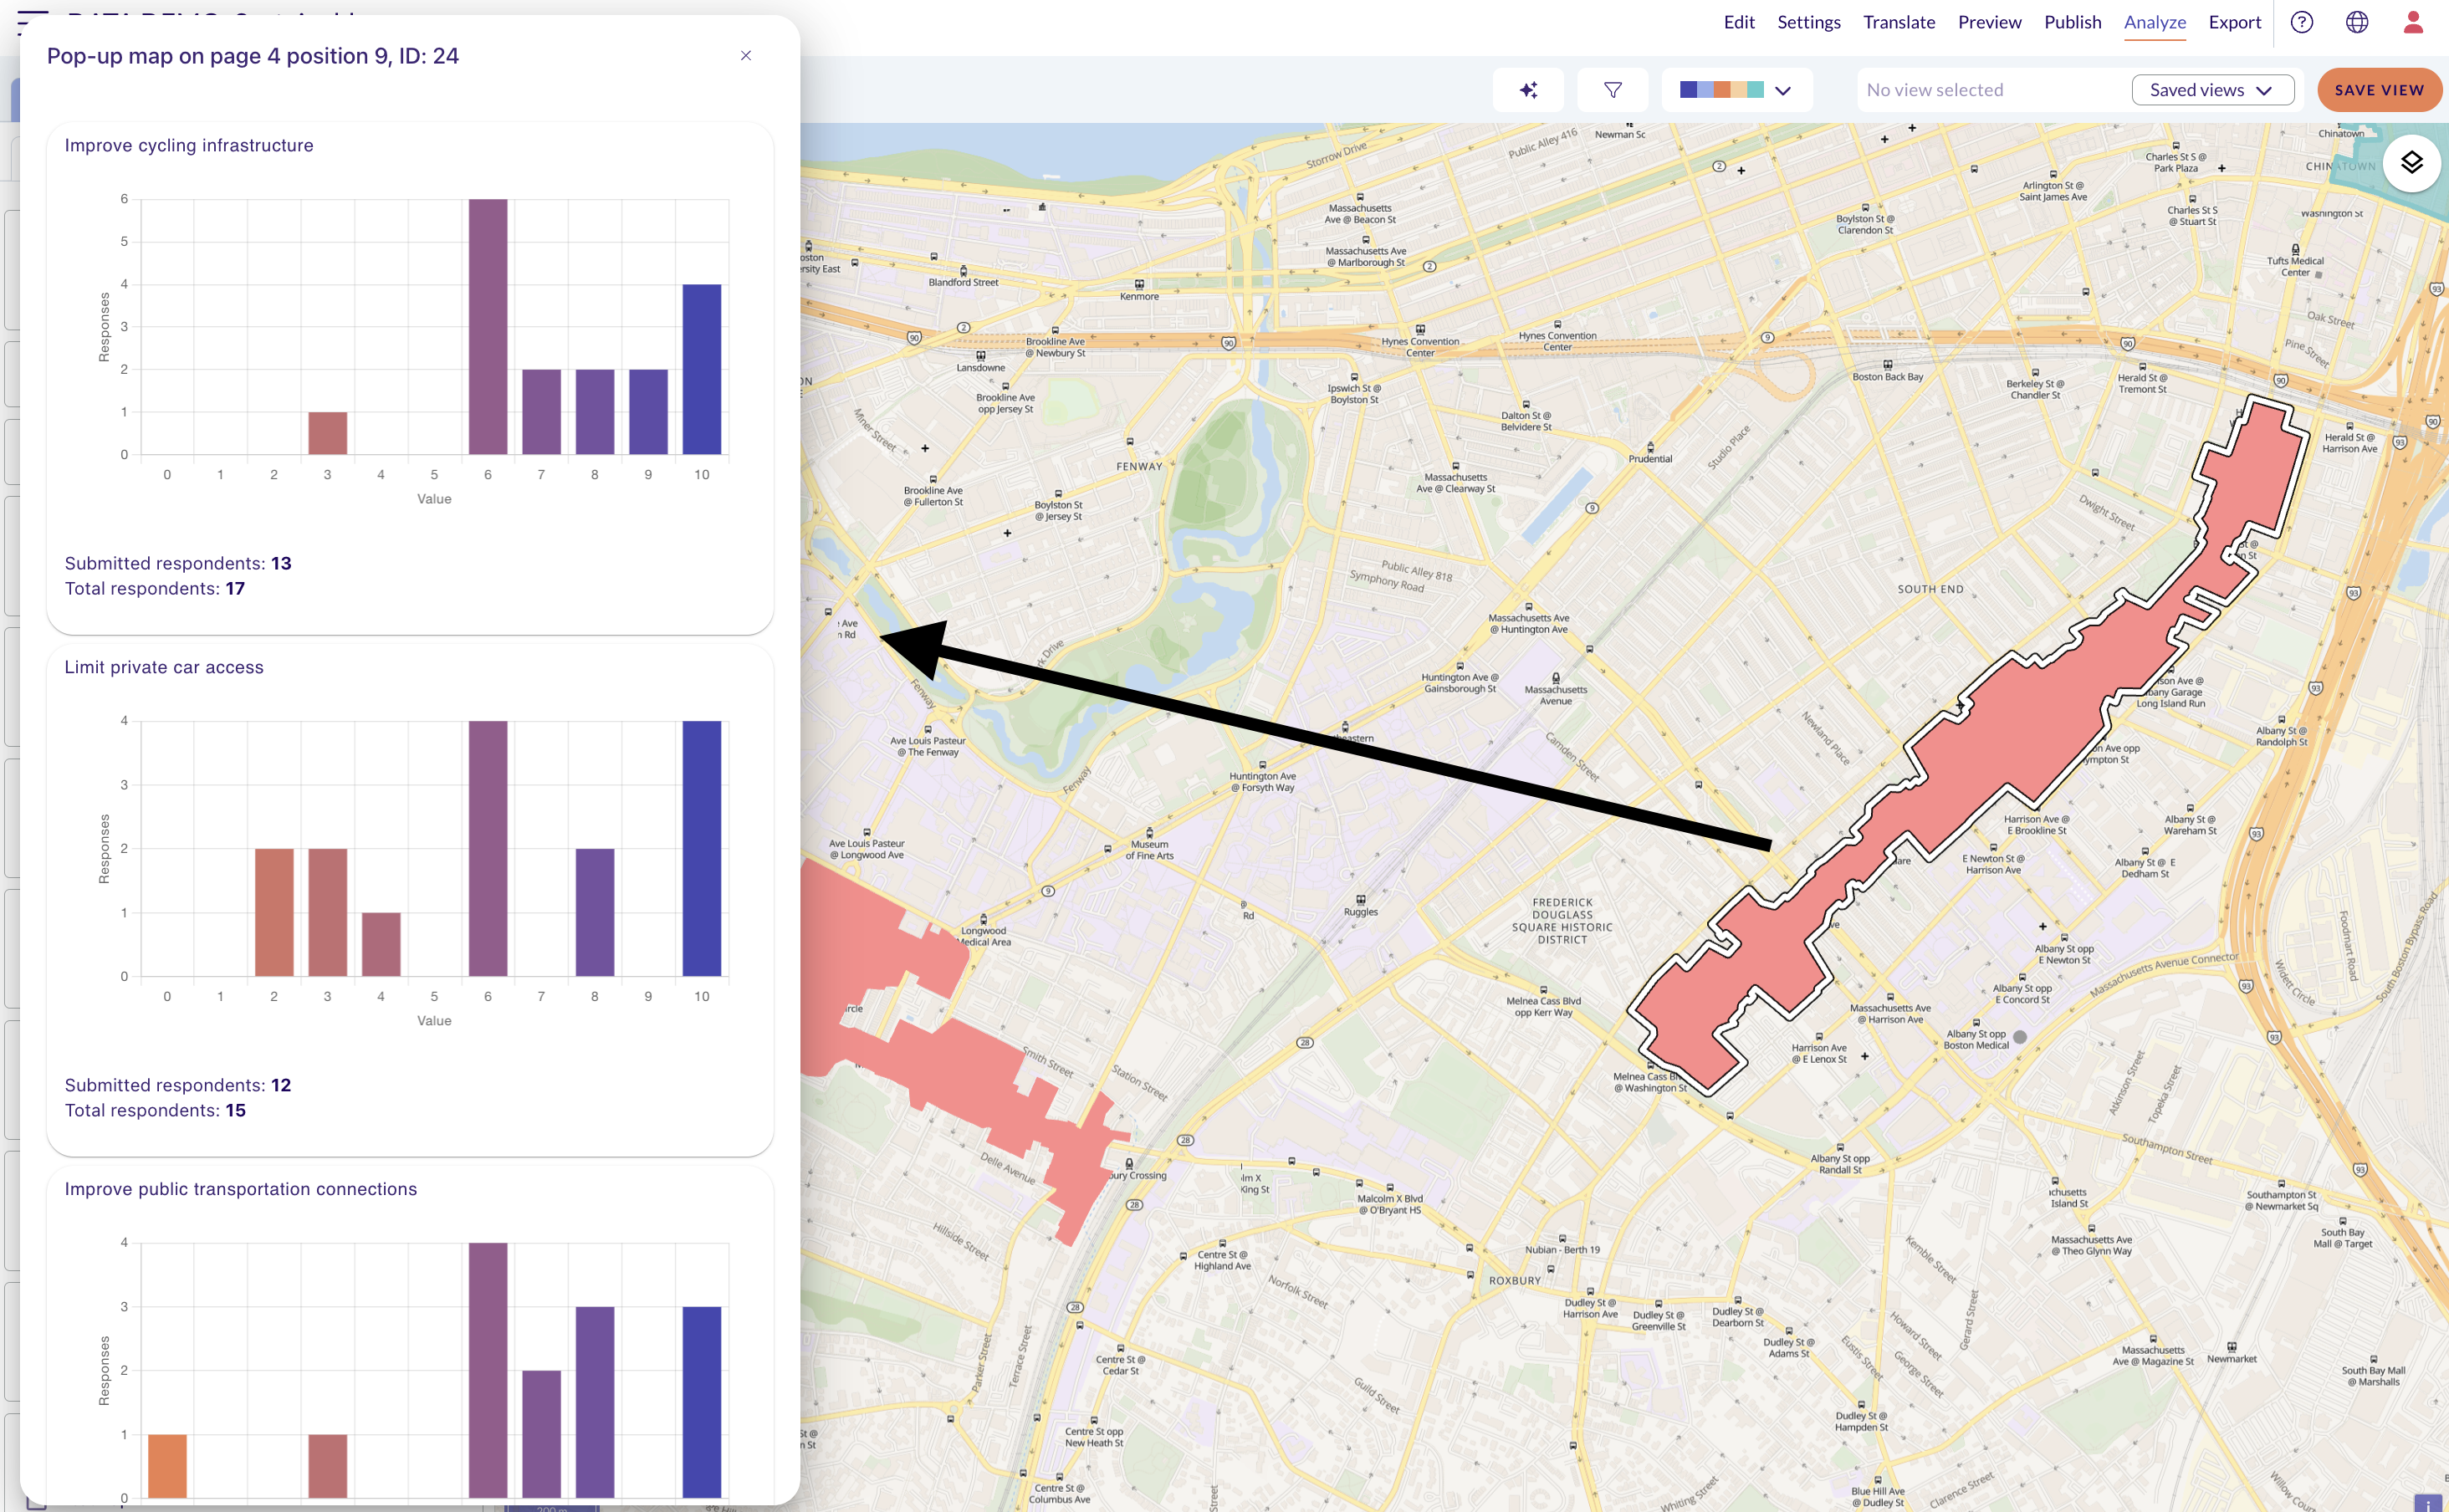Viewport: 2449px width, 1512px height.
Task: Open the user profile icon
Action: tap(2413, 22)
